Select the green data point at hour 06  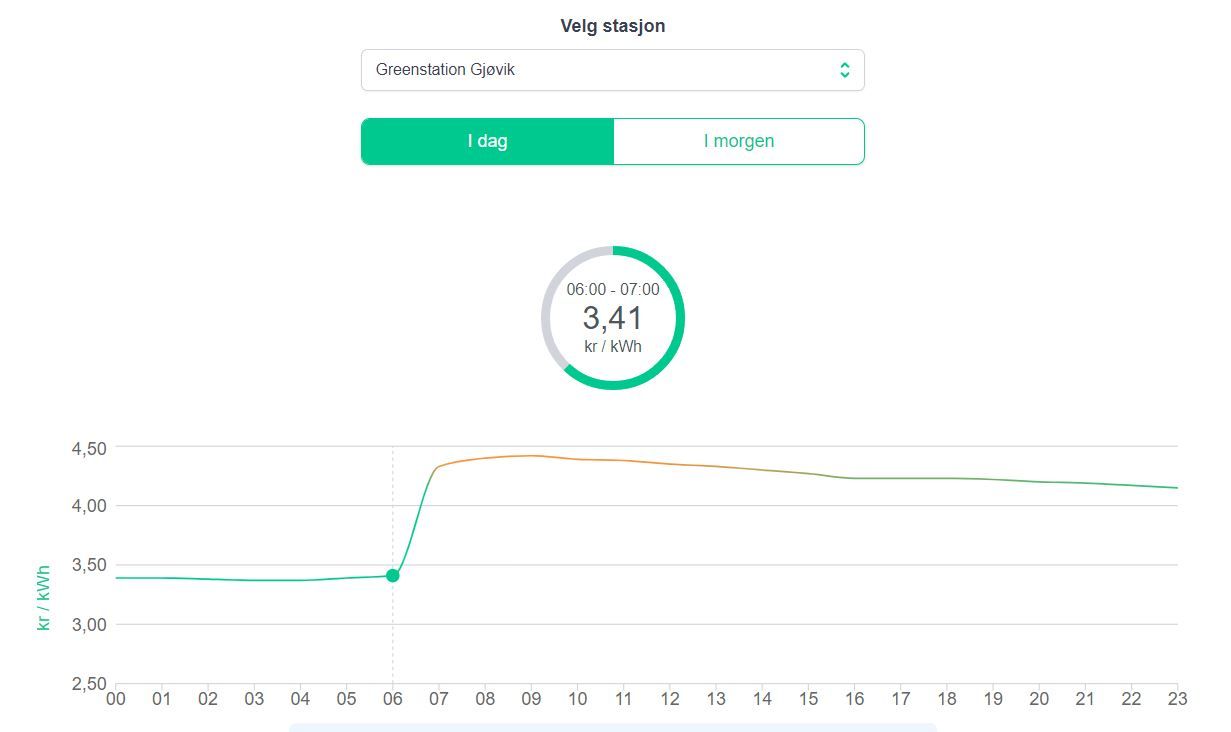pyautogui.click(x=392, y=574)
